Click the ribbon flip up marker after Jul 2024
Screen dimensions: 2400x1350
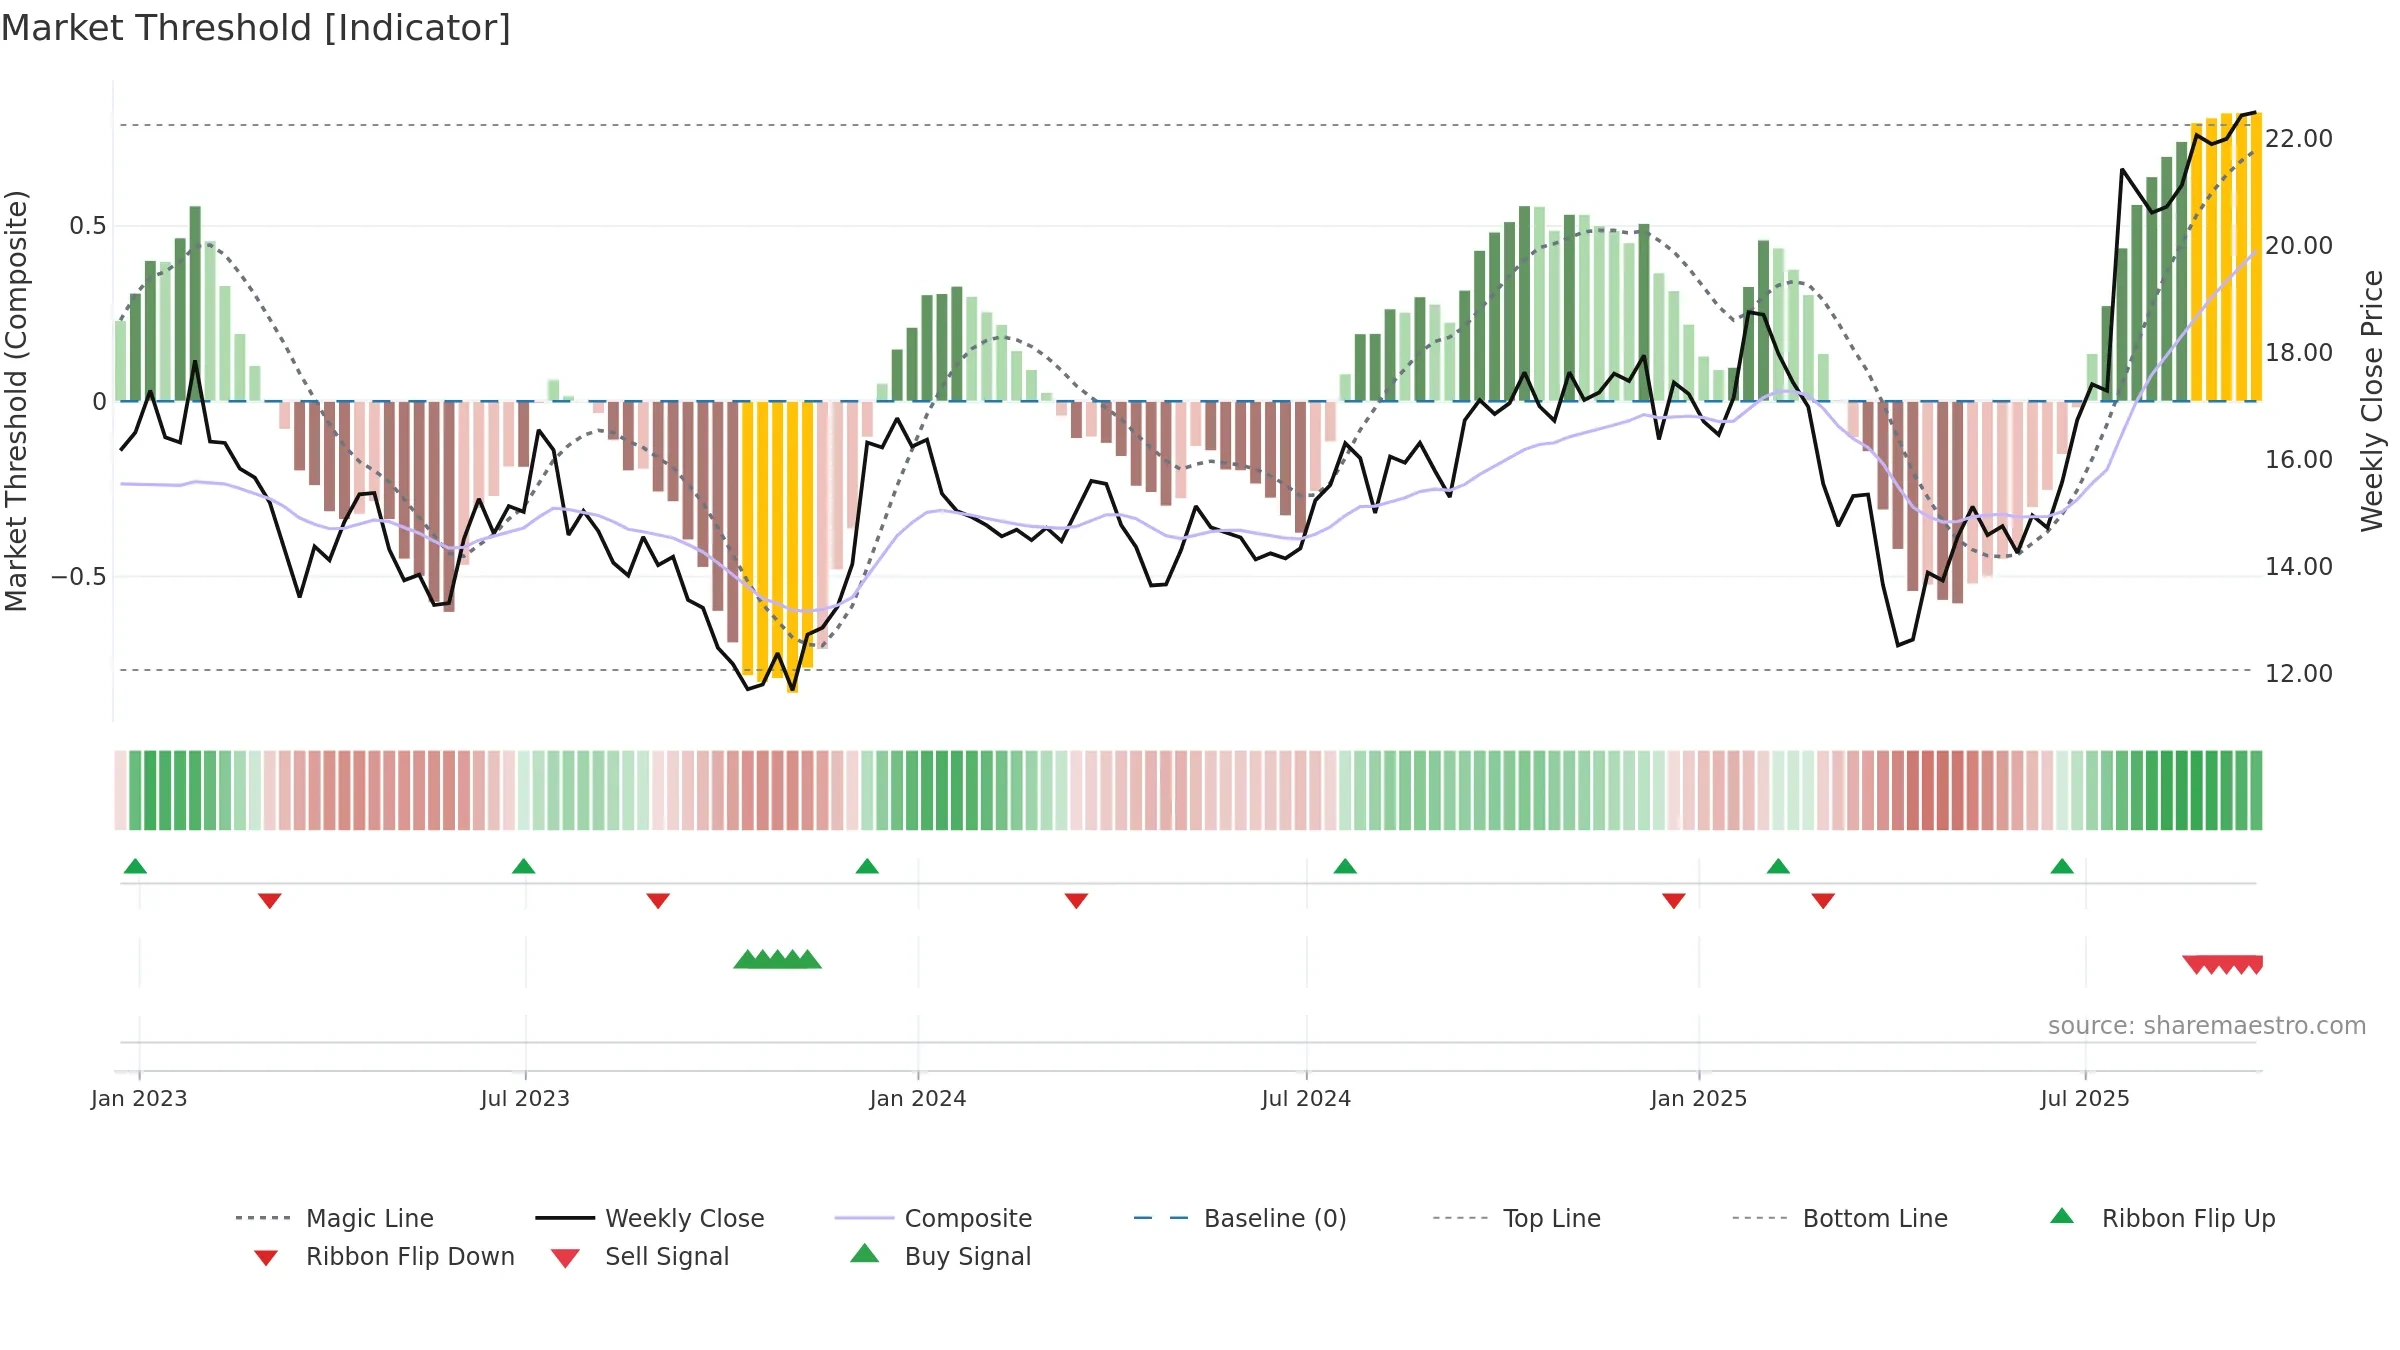(1345, 866)
